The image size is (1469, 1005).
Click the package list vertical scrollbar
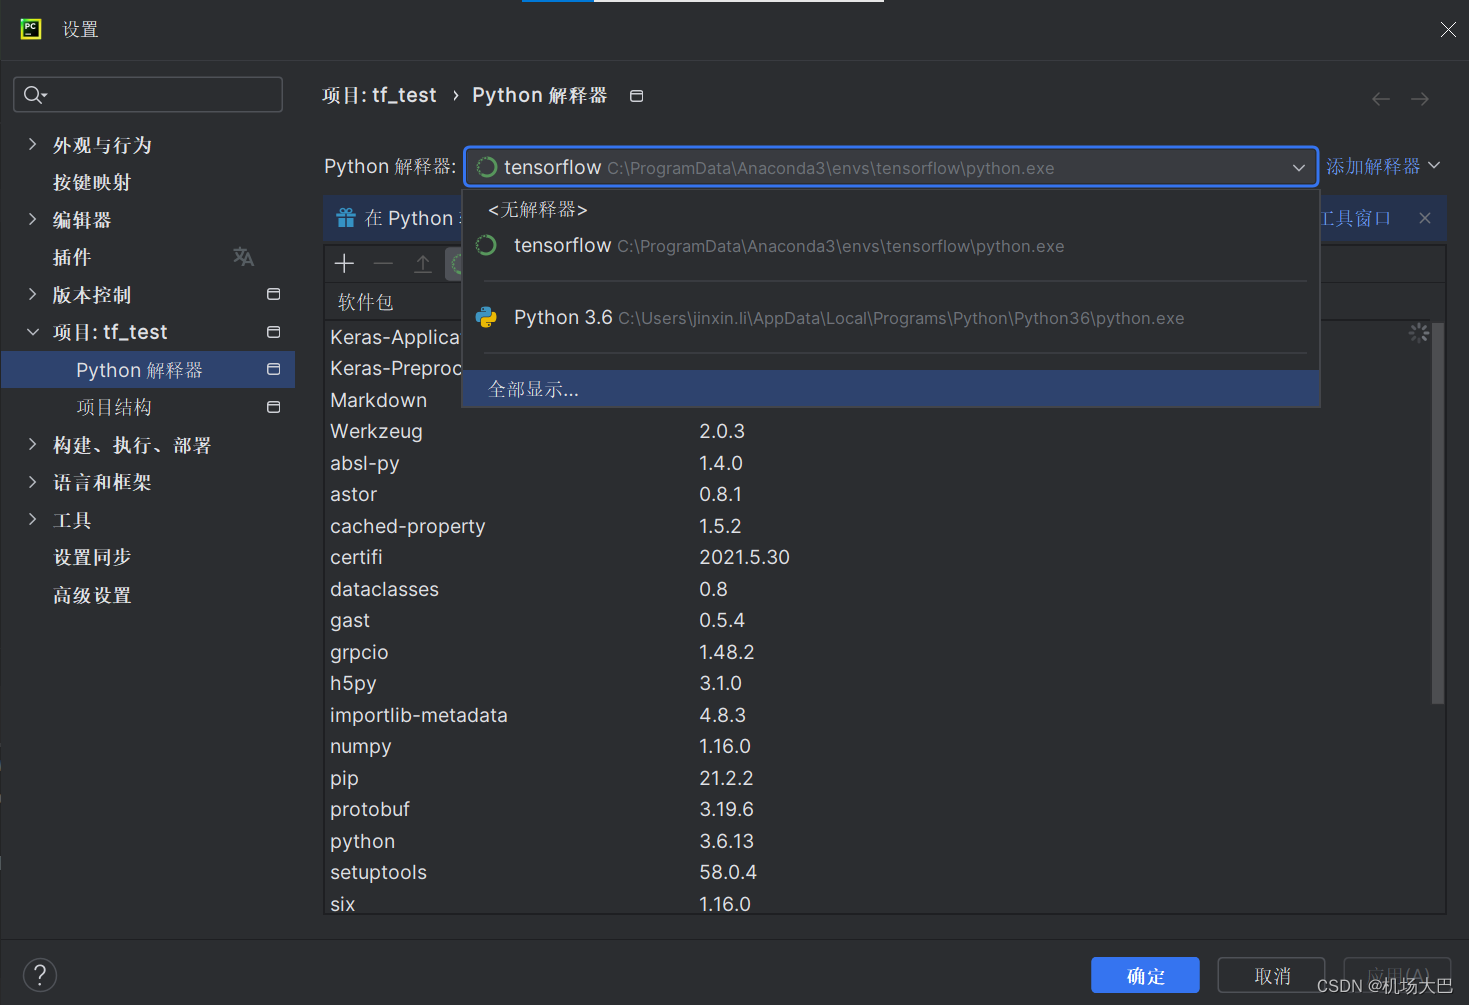tap(1438, 513)
